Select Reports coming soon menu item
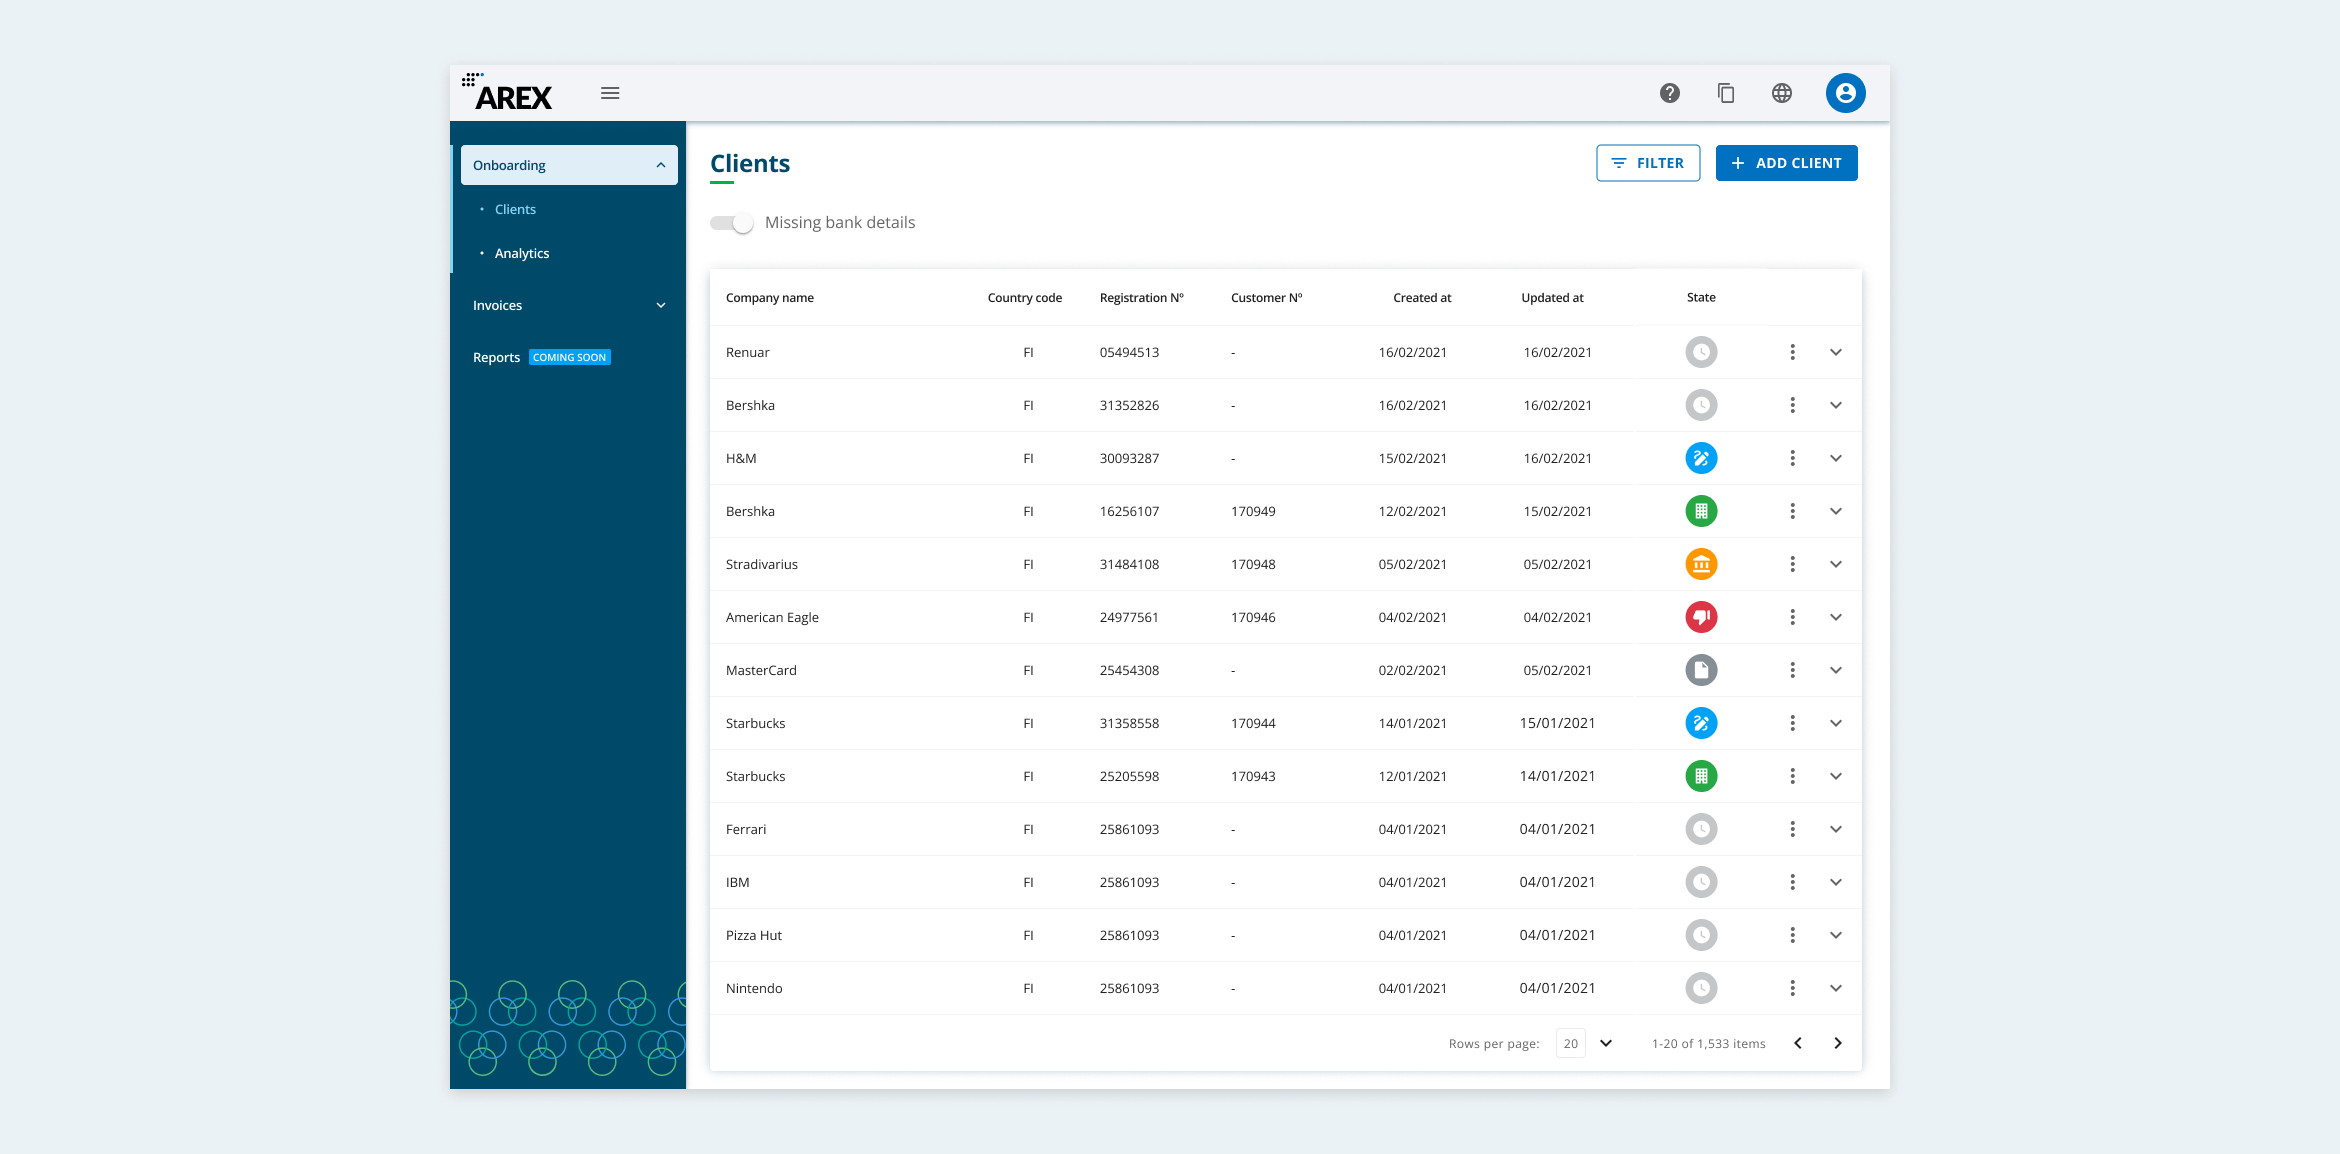 (541, 357)
